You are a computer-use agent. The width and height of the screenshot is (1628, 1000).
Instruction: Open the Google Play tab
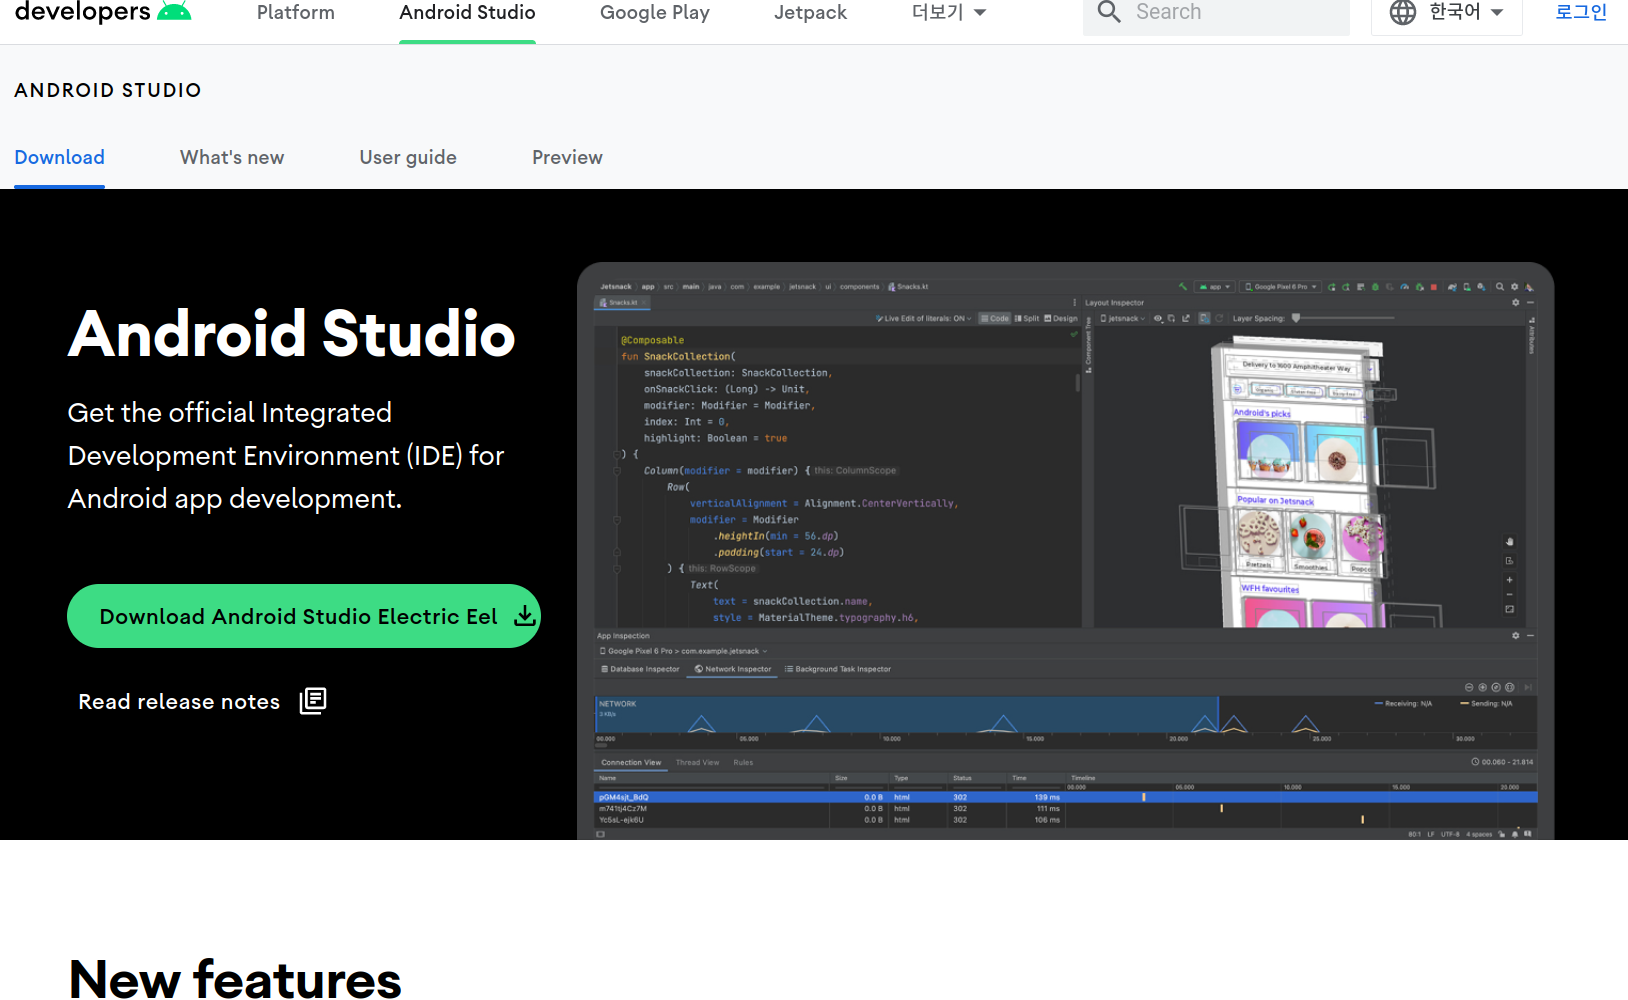[x=655, y=13]
